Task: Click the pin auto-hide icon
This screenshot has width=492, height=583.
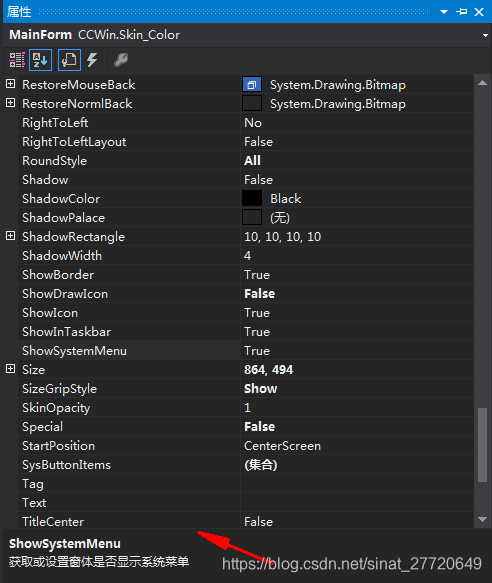Action: (462, 12)
